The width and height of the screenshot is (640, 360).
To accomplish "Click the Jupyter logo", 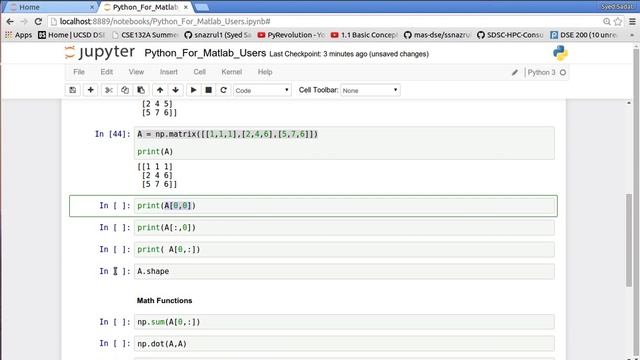I will tap(100, 52).
